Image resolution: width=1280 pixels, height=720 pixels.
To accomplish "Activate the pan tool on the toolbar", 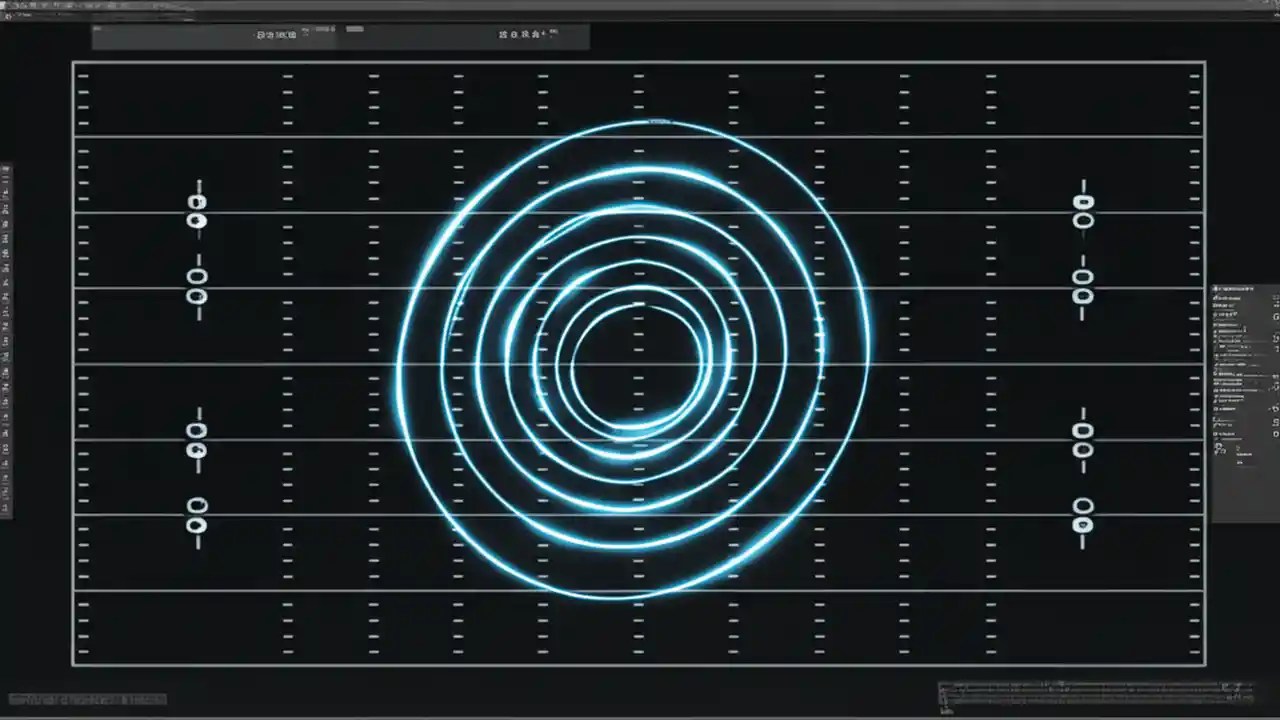I will pyautogui.click(x=294, y=33).
